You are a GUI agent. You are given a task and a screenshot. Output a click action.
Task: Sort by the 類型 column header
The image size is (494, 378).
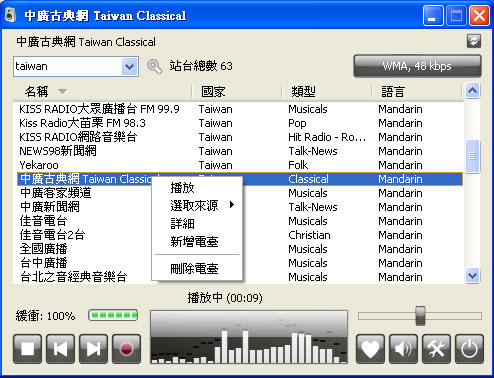pos(327,91)
